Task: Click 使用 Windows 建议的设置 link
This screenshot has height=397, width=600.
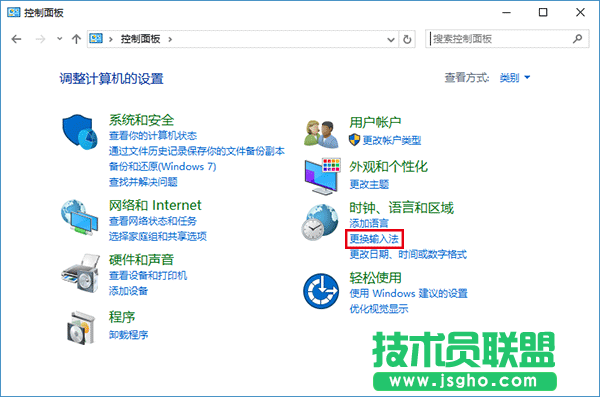Action: (408, 294)
